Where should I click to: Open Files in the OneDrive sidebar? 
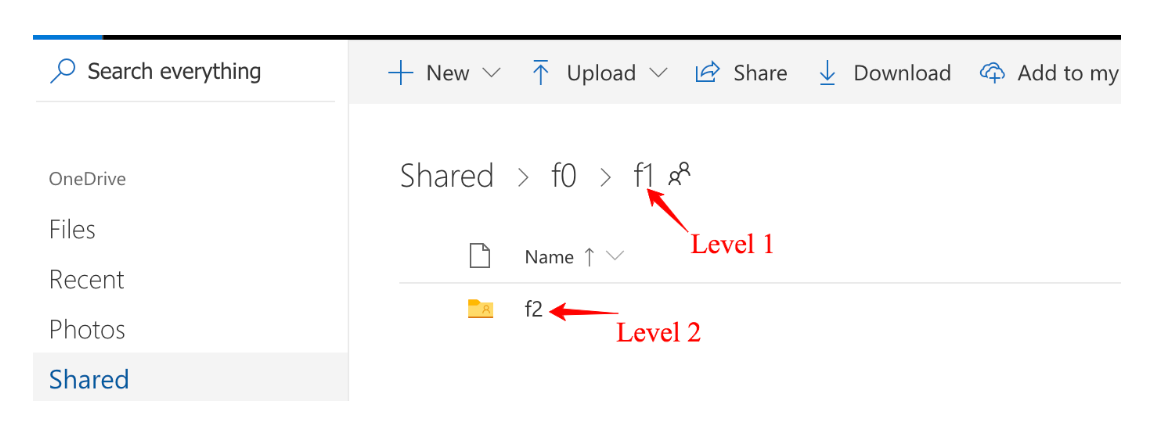(72, 229)
